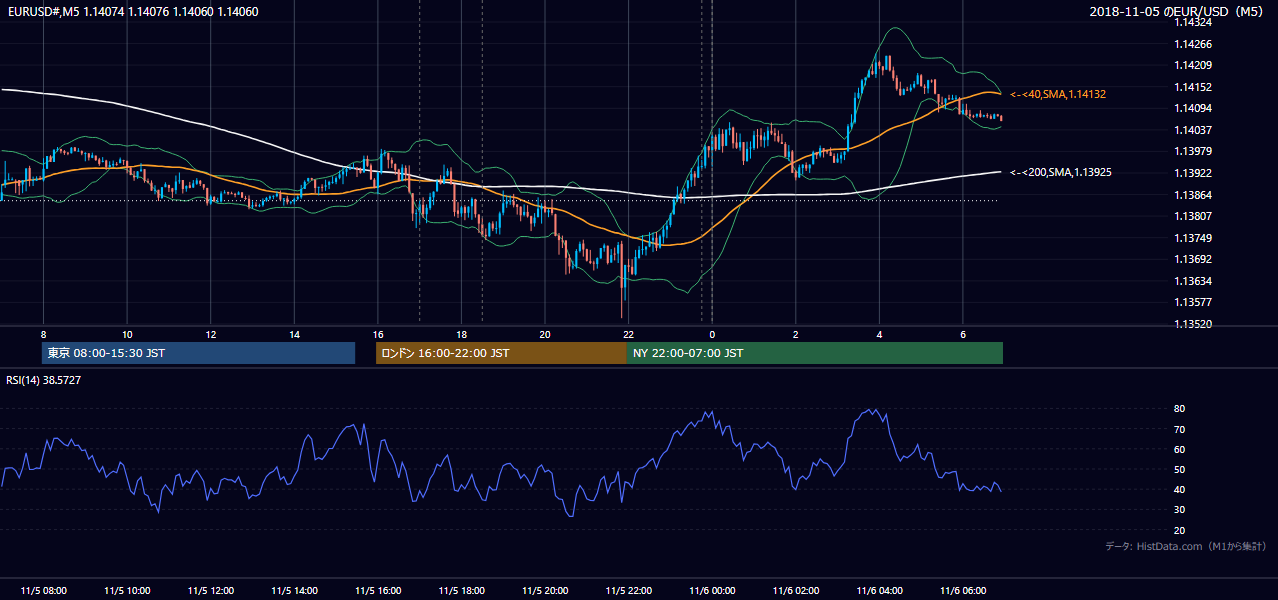Click the RSI scale value 60

[x=1180, y=449]
